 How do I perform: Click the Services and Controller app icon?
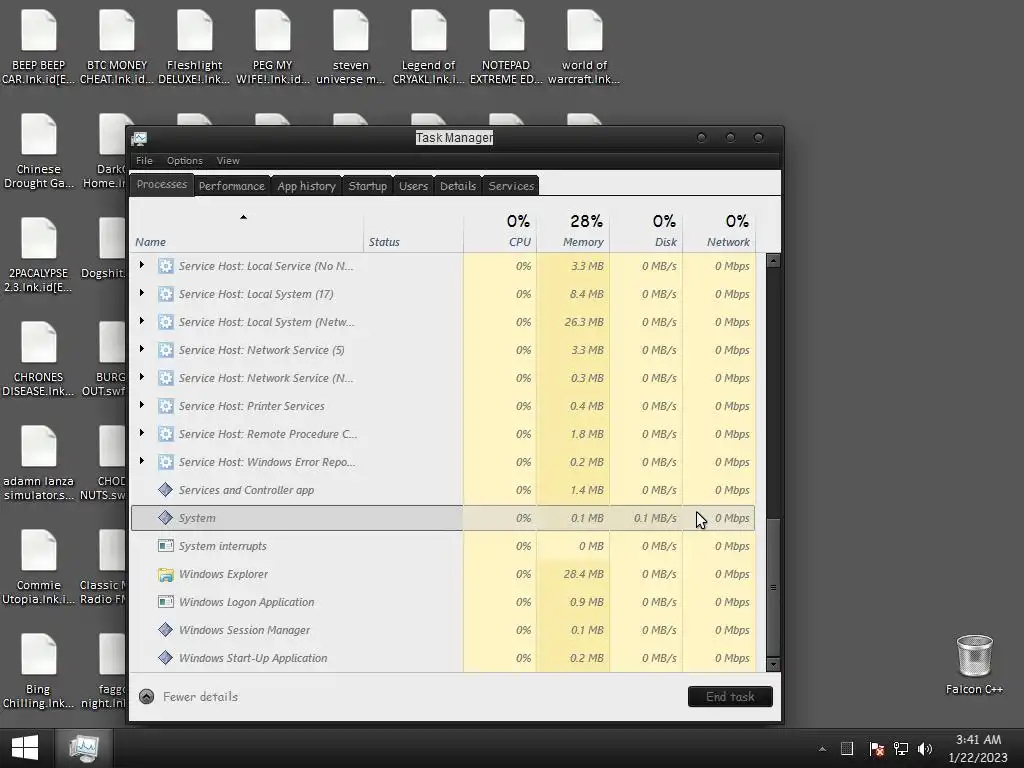tap(166, 490)
